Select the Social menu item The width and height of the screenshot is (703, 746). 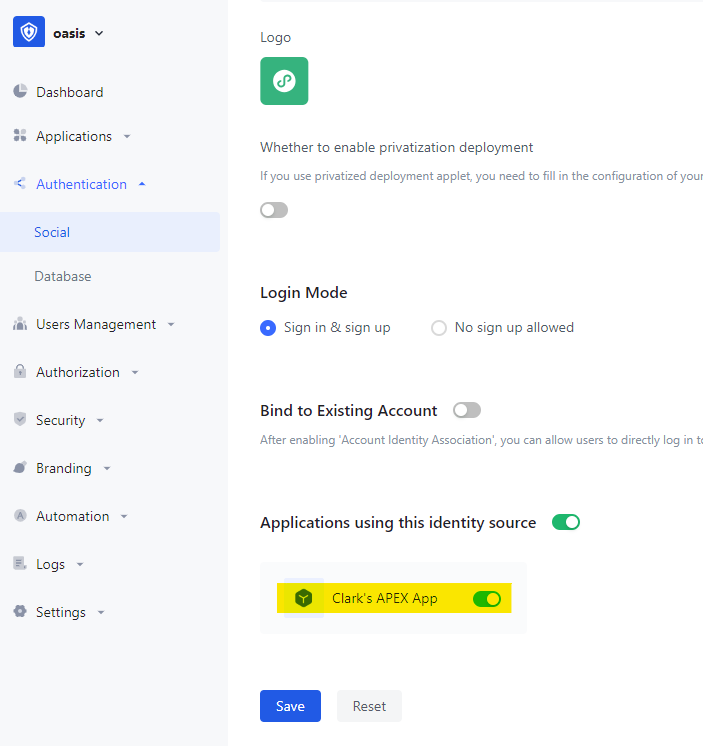tap(52, 232)
